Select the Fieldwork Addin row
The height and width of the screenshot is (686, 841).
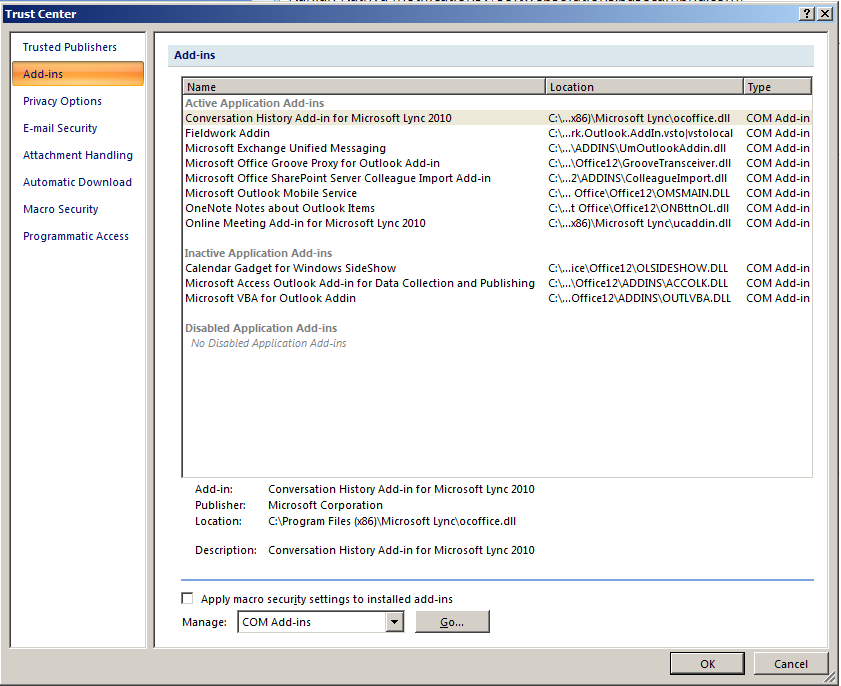tap(497, 133)
